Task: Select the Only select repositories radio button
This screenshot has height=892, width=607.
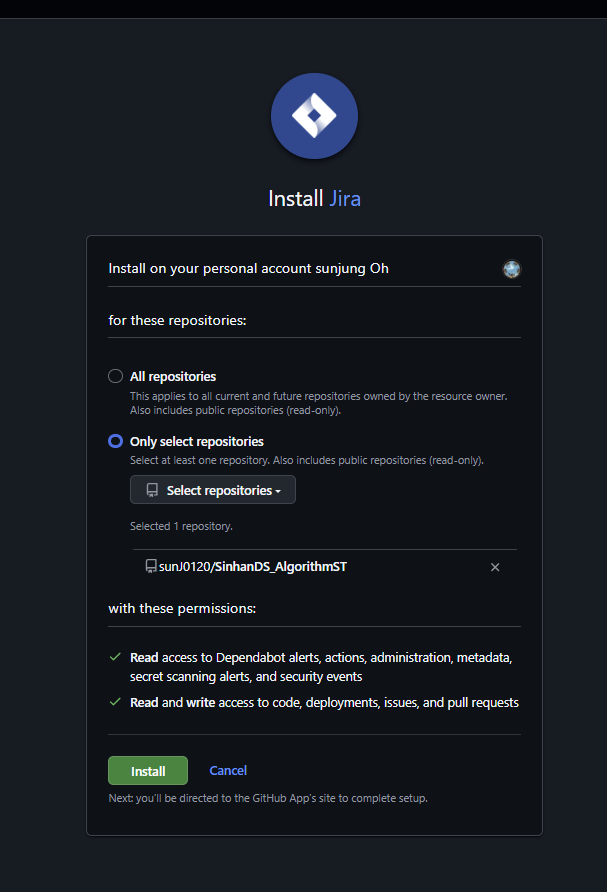Action: point(115,441)
